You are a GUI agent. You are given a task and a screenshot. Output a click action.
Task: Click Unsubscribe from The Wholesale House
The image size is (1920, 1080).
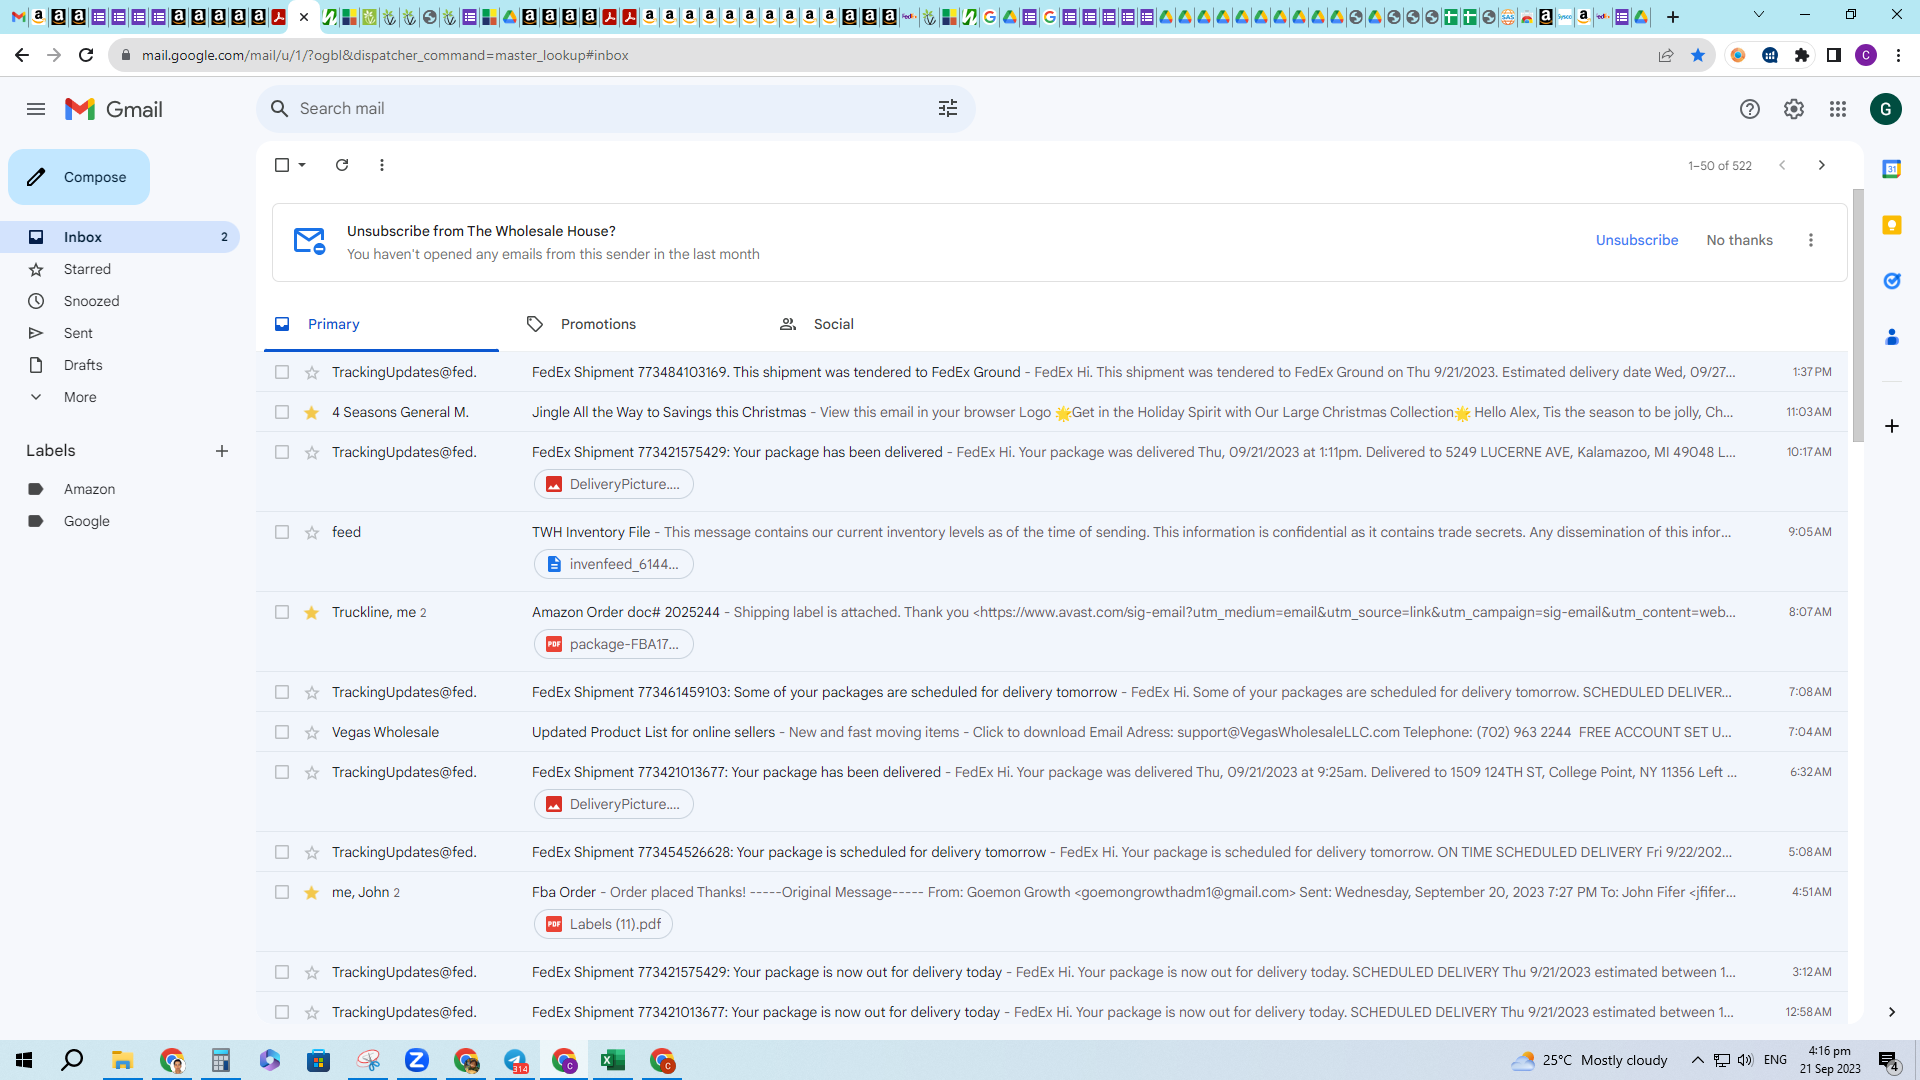click(x=1637, y=240)
